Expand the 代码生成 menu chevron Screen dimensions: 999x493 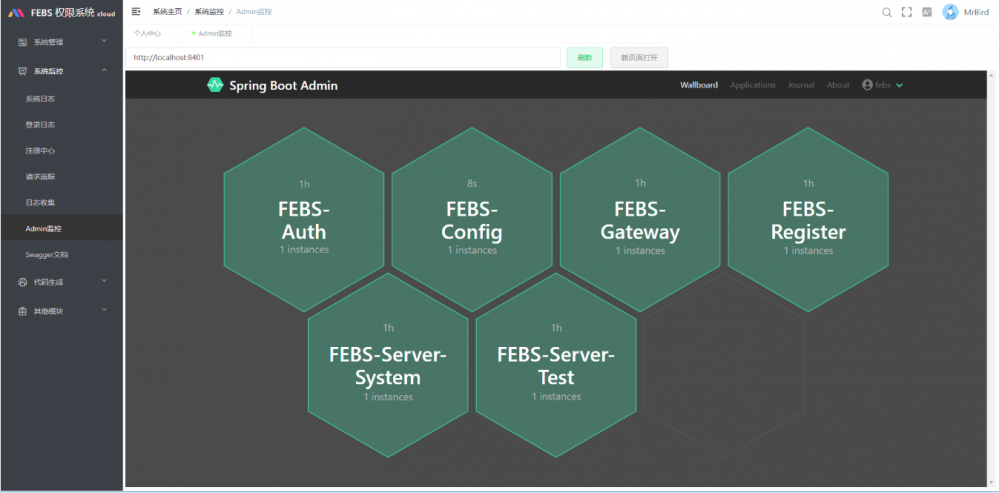click(x=104, y=281)
